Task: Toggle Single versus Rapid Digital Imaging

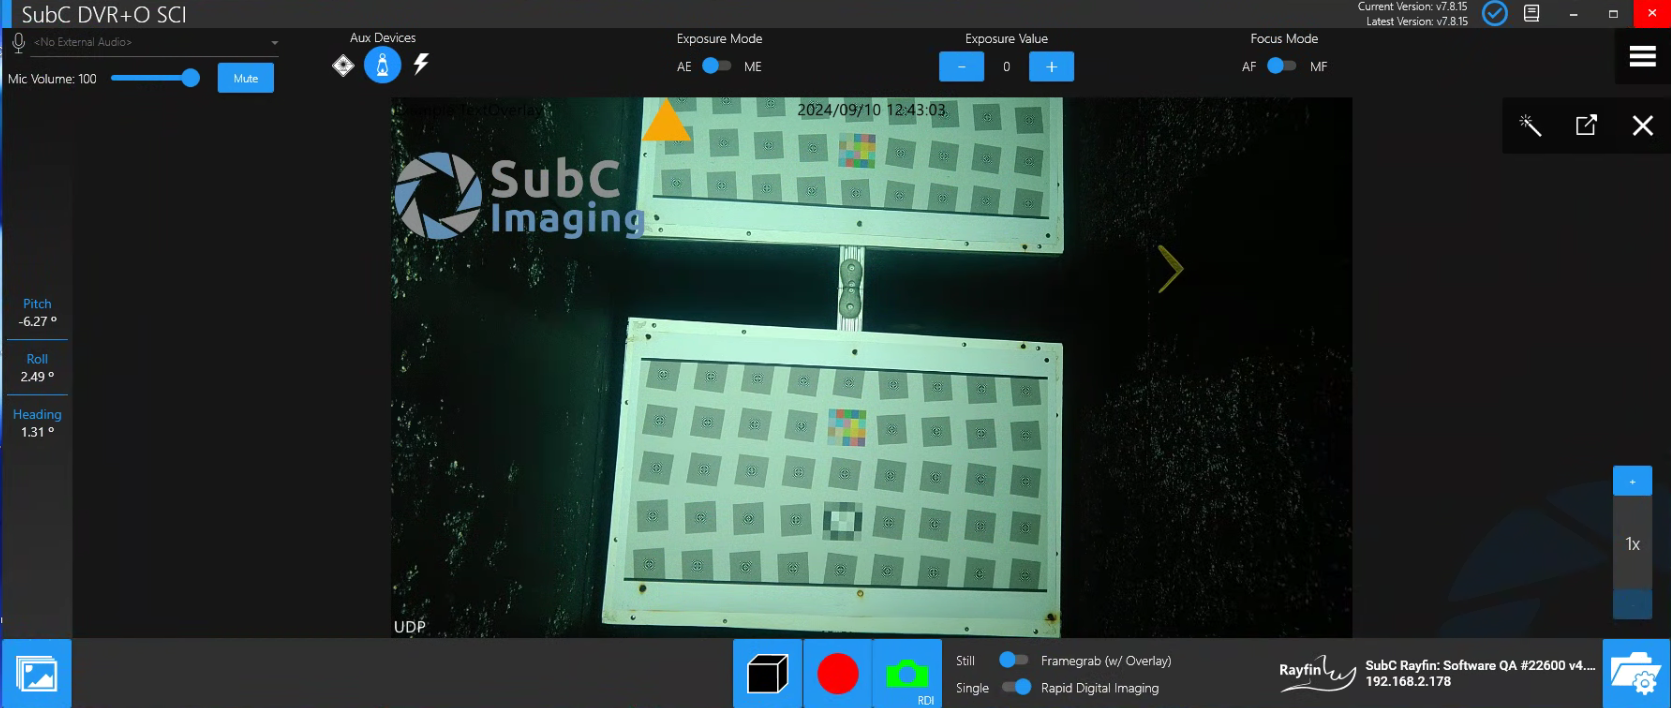Action: 1016,687
